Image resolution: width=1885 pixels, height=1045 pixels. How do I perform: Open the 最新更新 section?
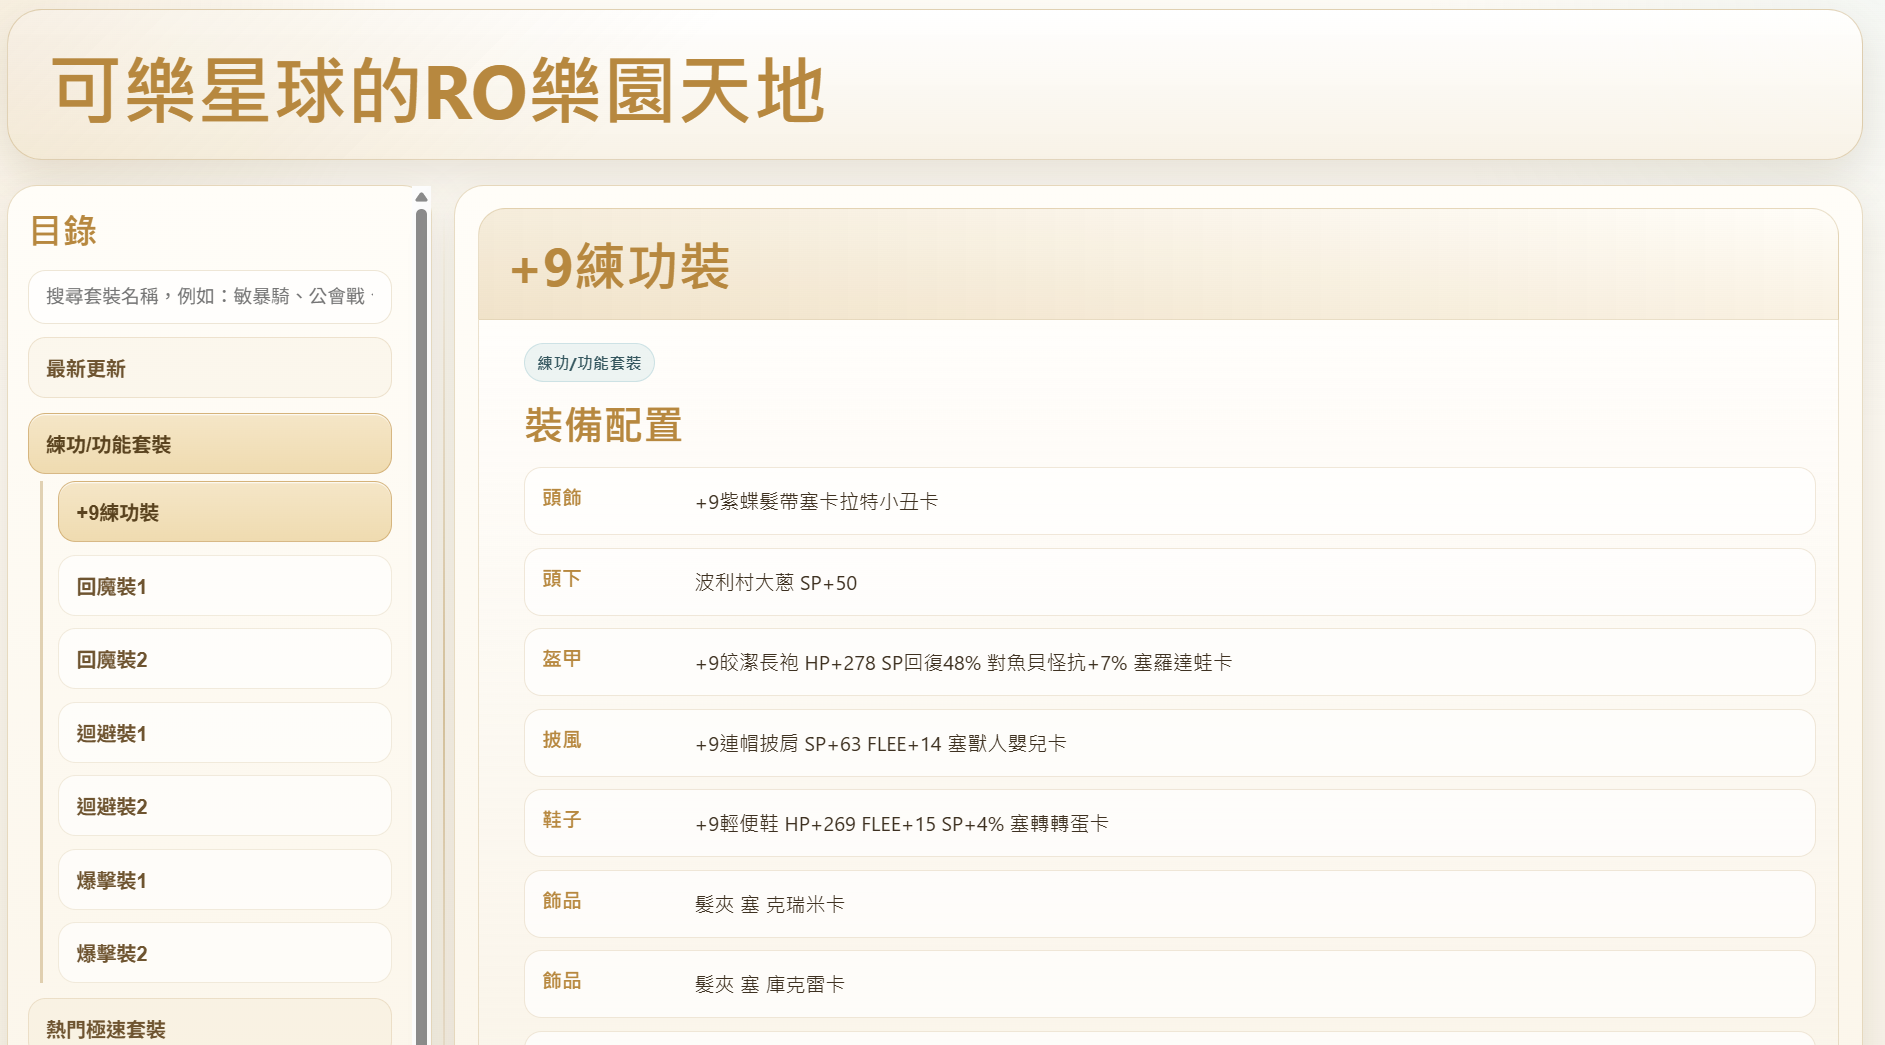click(209, 368)
